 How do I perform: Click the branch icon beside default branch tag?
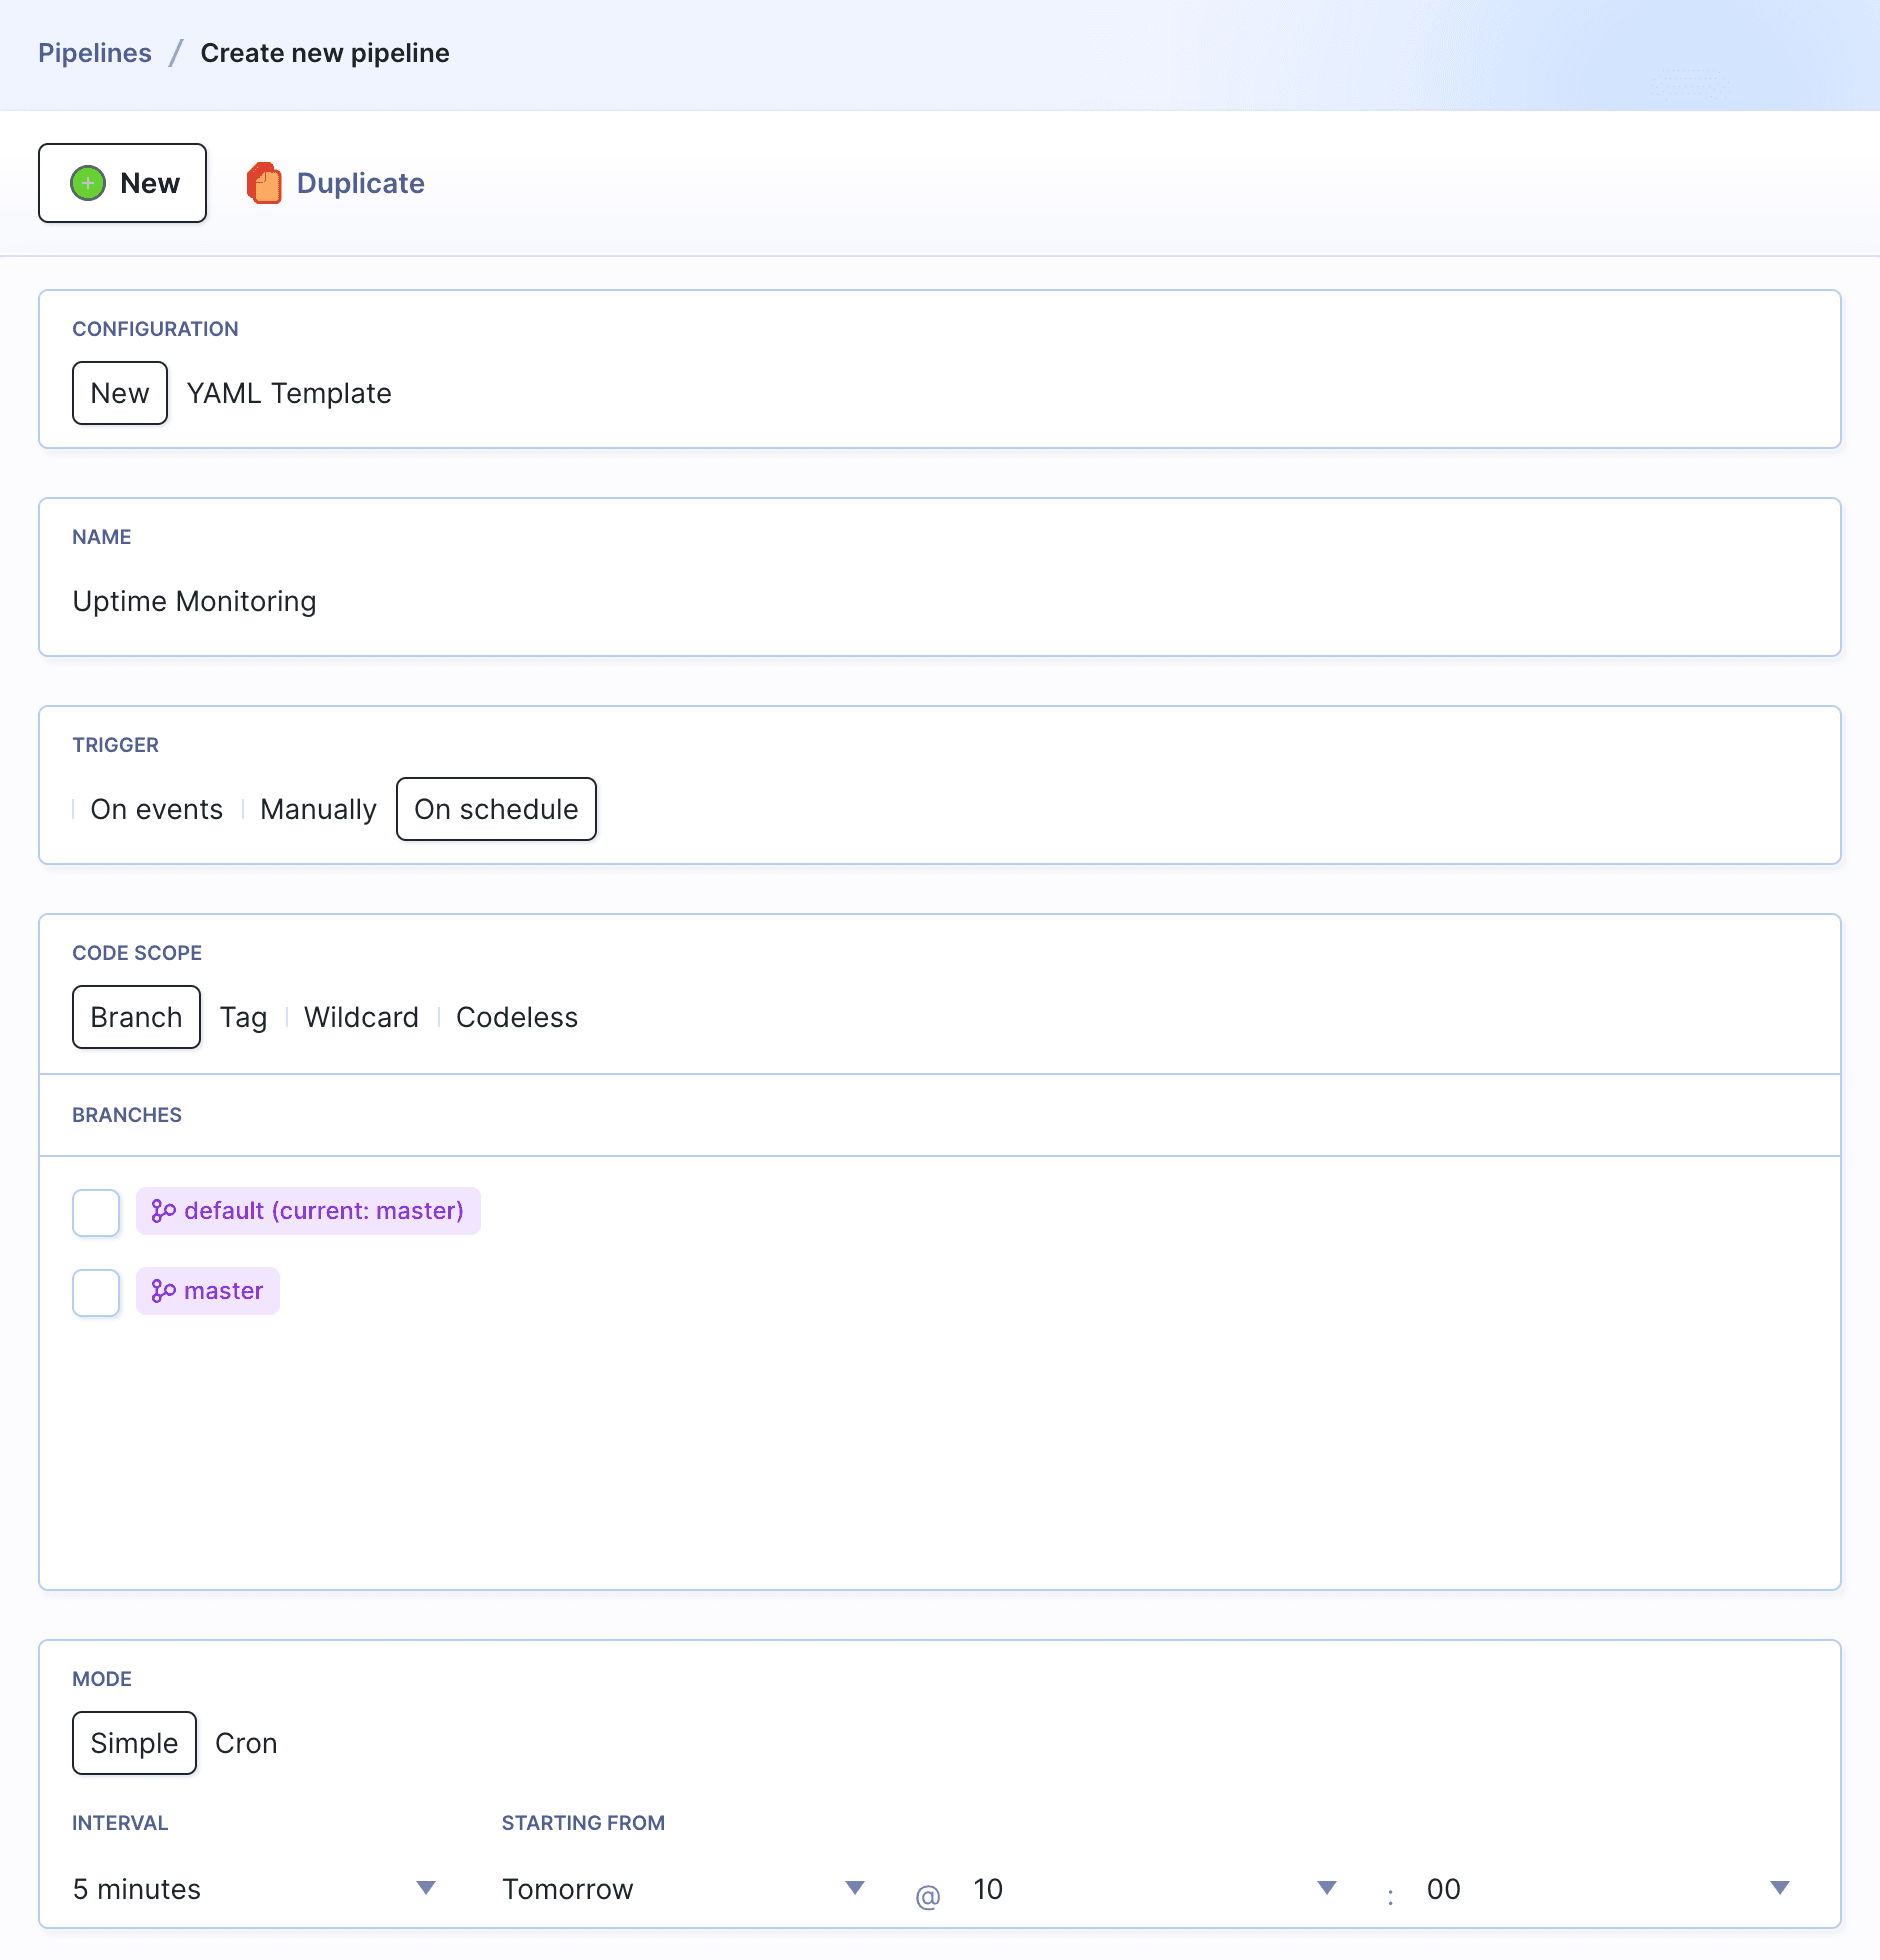[163, 1210]
